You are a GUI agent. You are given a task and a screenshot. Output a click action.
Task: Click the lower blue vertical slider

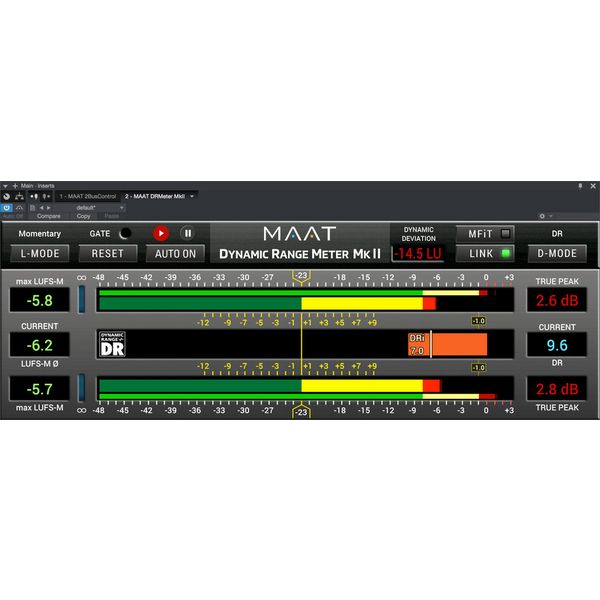(x=82, y=388)
